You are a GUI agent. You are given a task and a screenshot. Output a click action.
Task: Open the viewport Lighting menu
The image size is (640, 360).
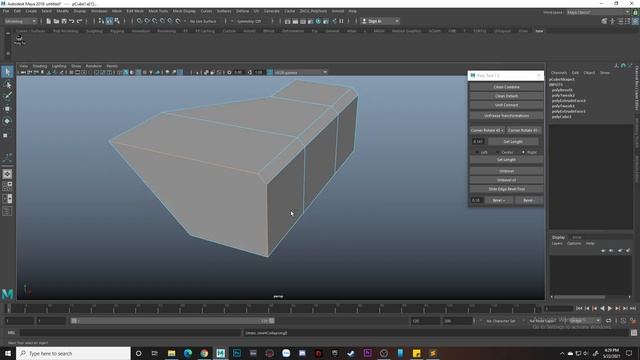click(x=59, y=66)
